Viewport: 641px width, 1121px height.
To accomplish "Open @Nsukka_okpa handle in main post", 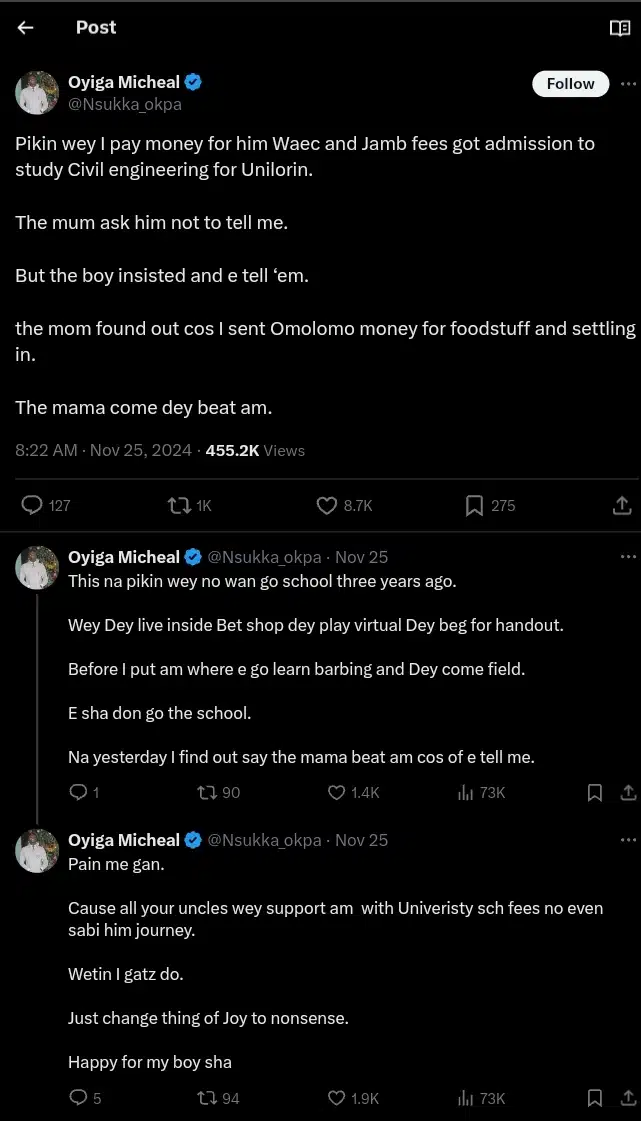I will click(125, 104).
